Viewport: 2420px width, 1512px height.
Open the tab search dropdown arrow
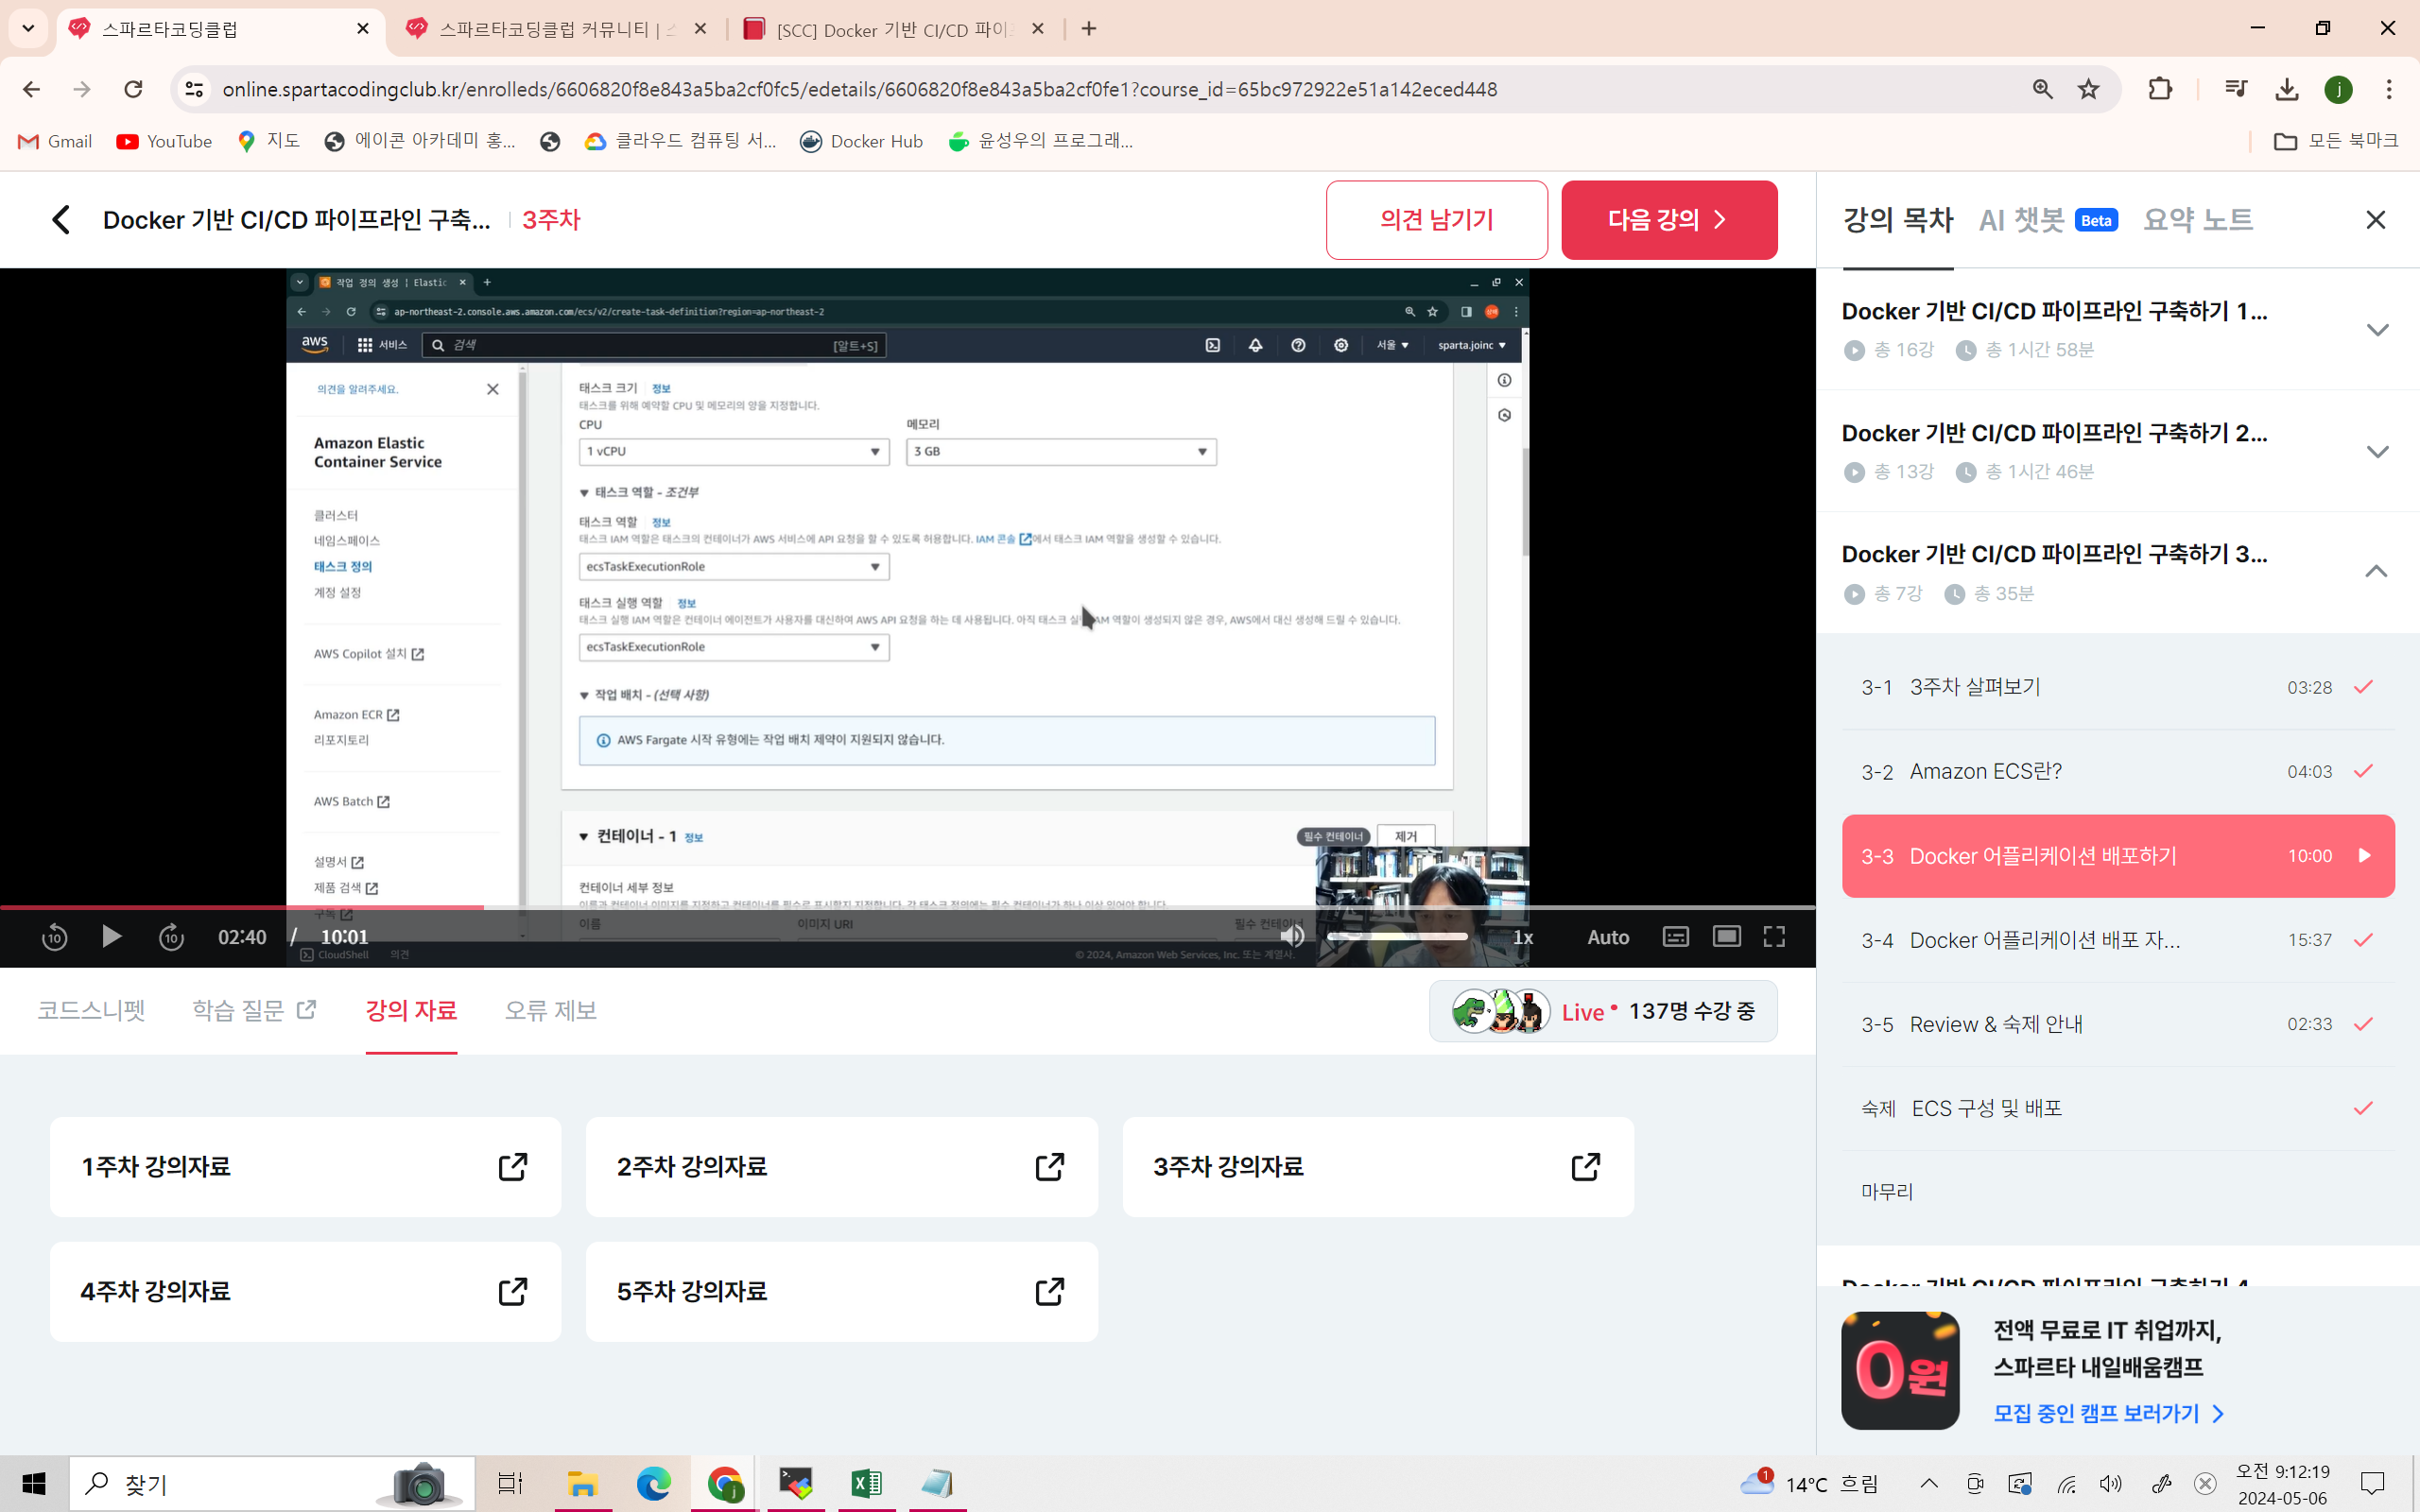point(28,29)
